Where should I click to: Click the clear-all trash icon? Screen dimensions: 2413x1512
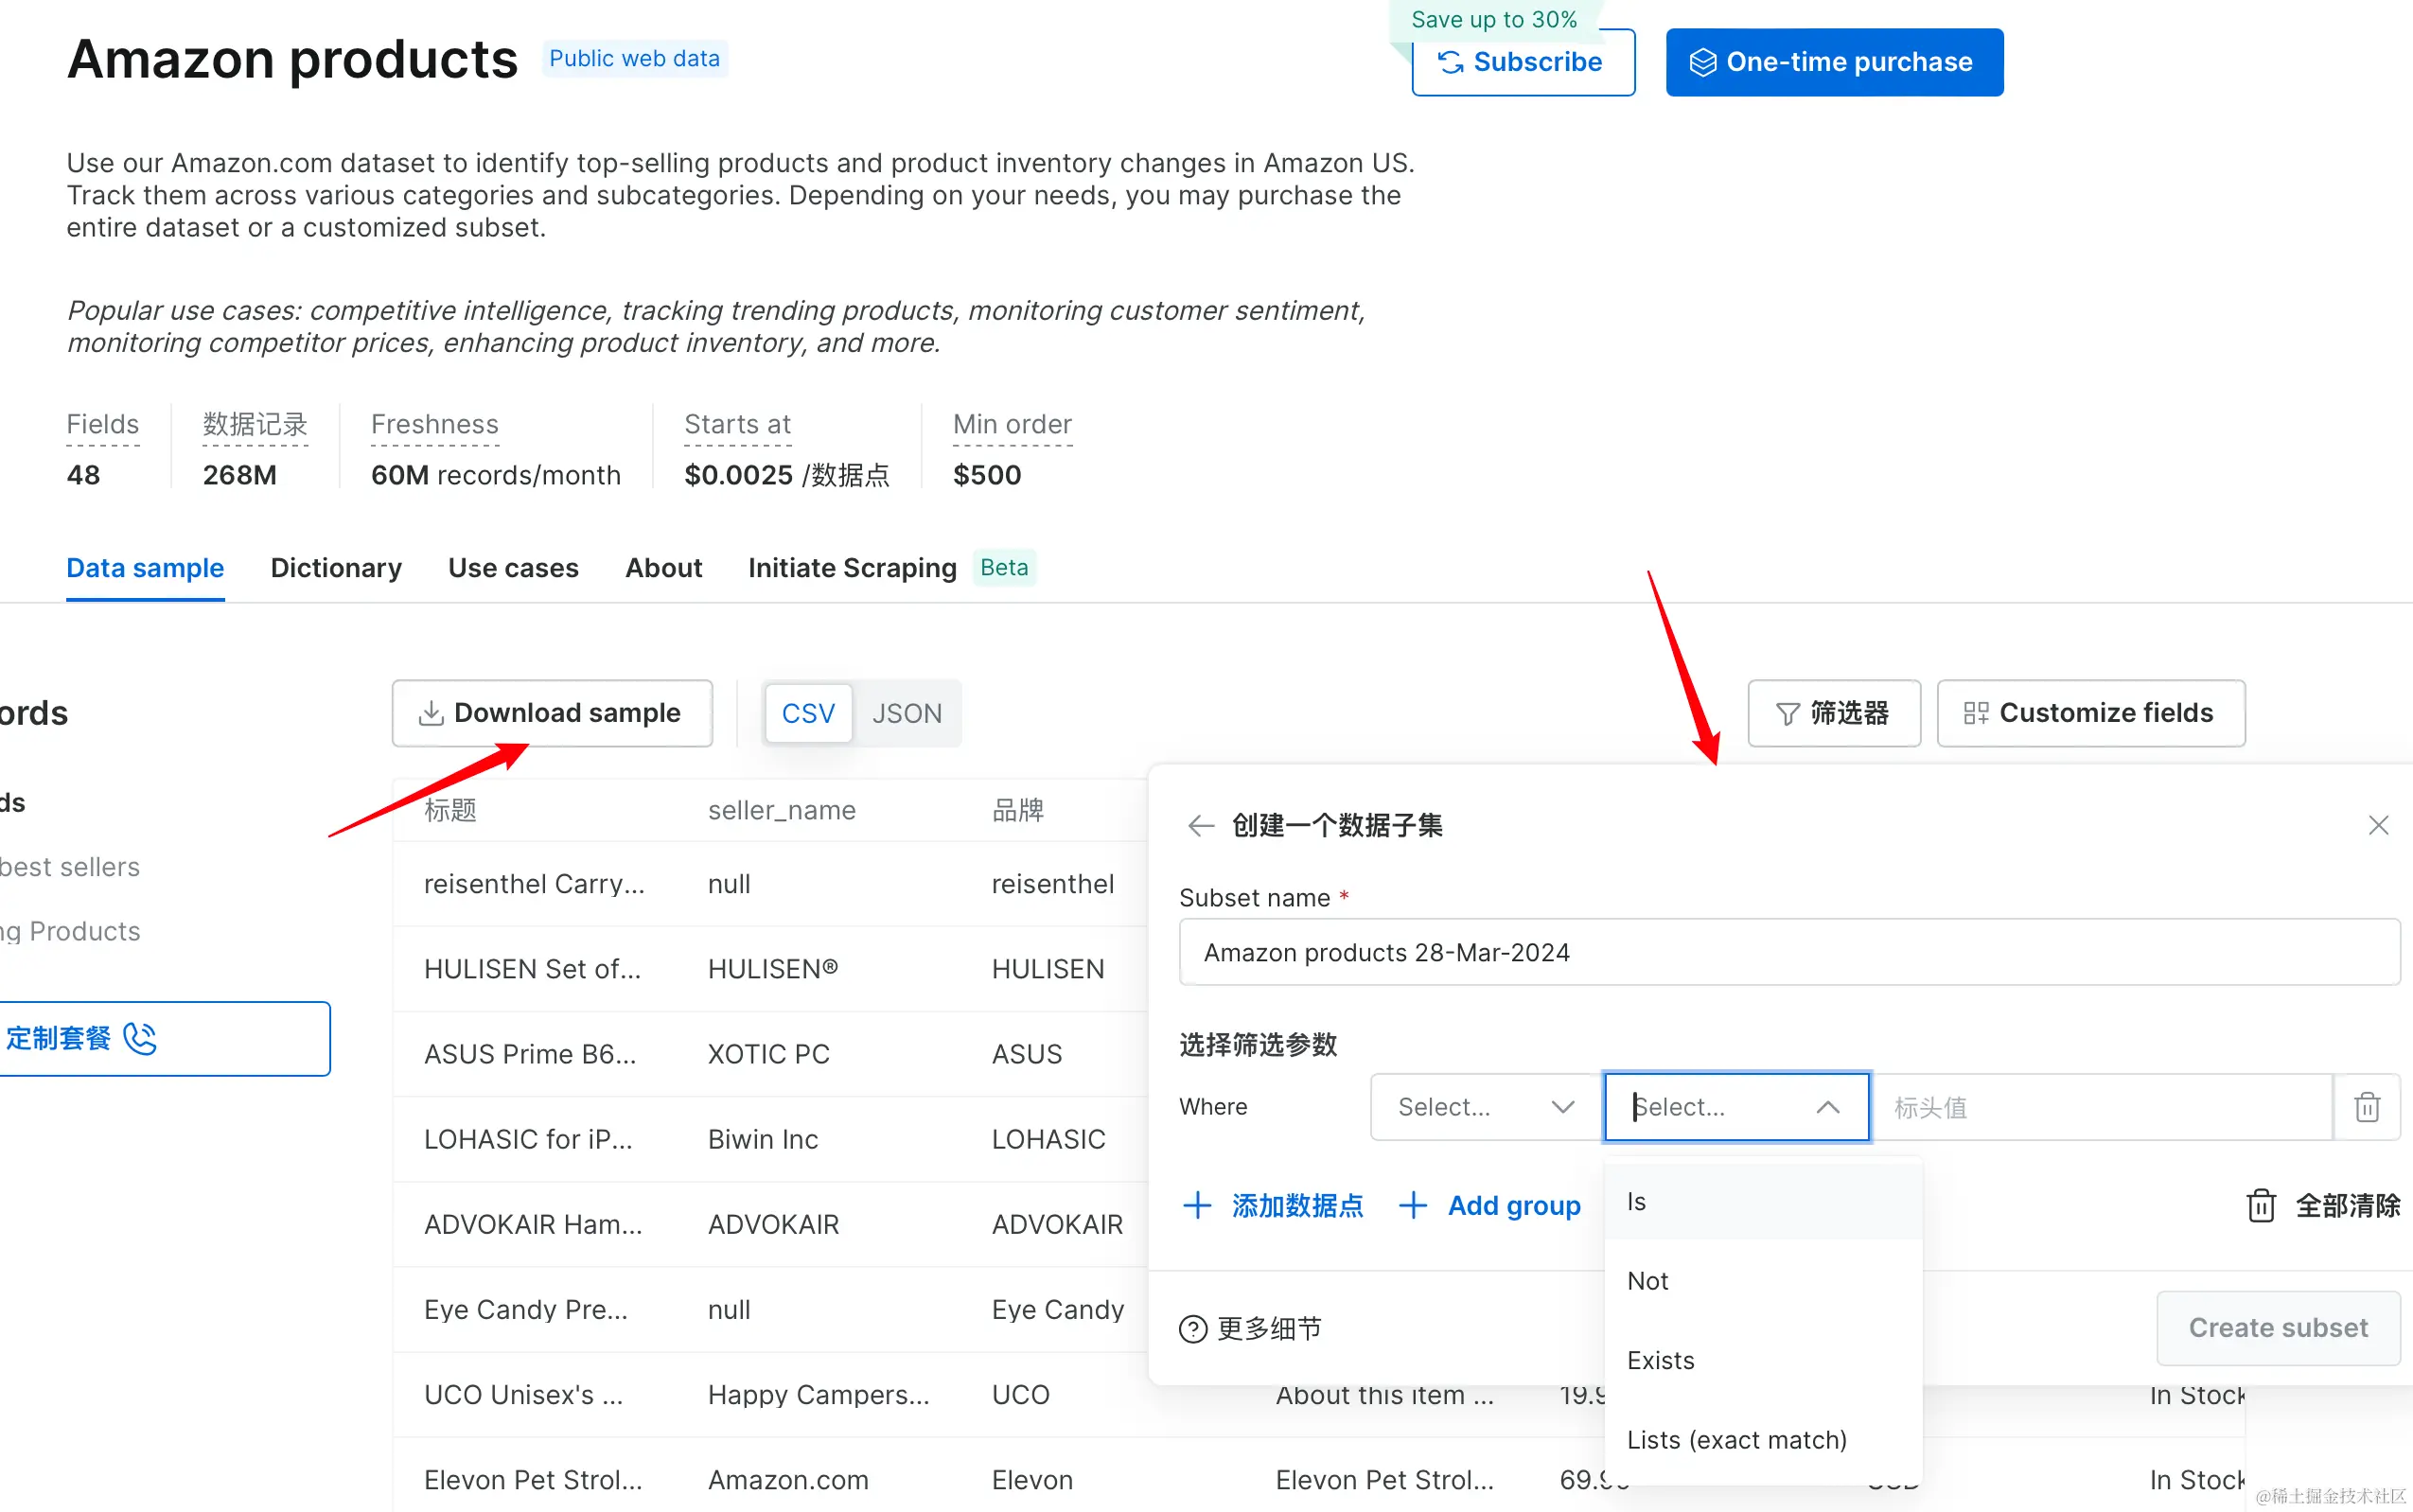2261,1206
